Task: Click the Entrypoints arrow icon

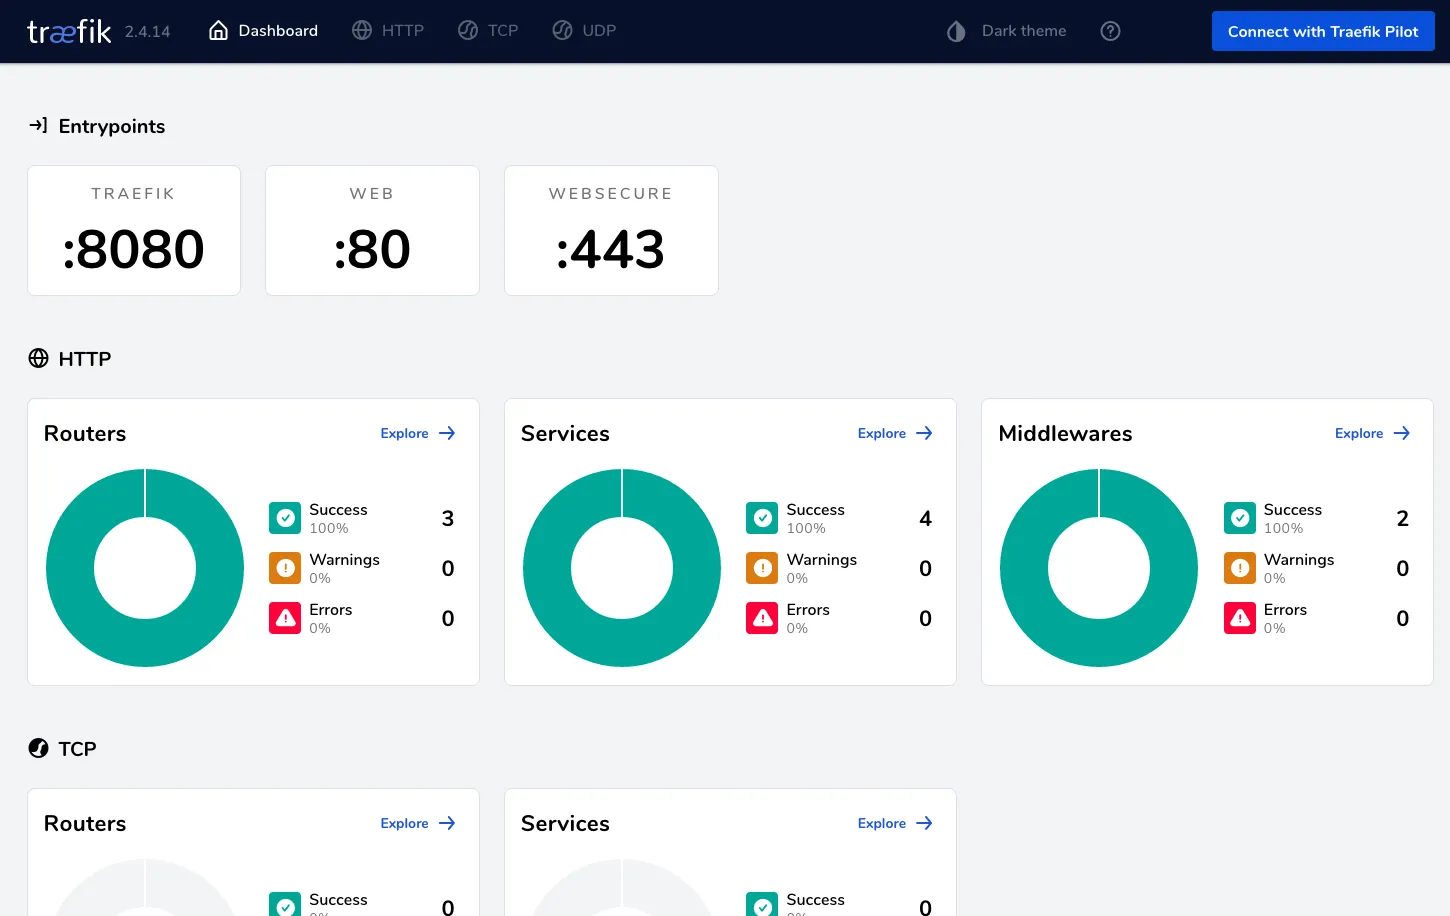Action: tap(39, 125)
